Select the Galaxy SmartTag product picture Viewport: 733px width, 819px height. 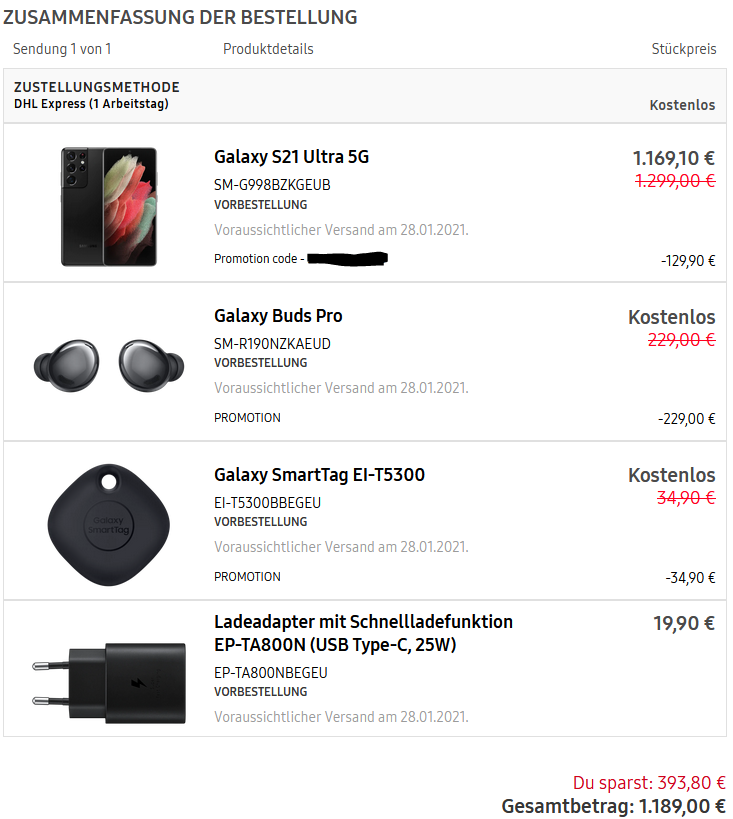coord(109,524)
